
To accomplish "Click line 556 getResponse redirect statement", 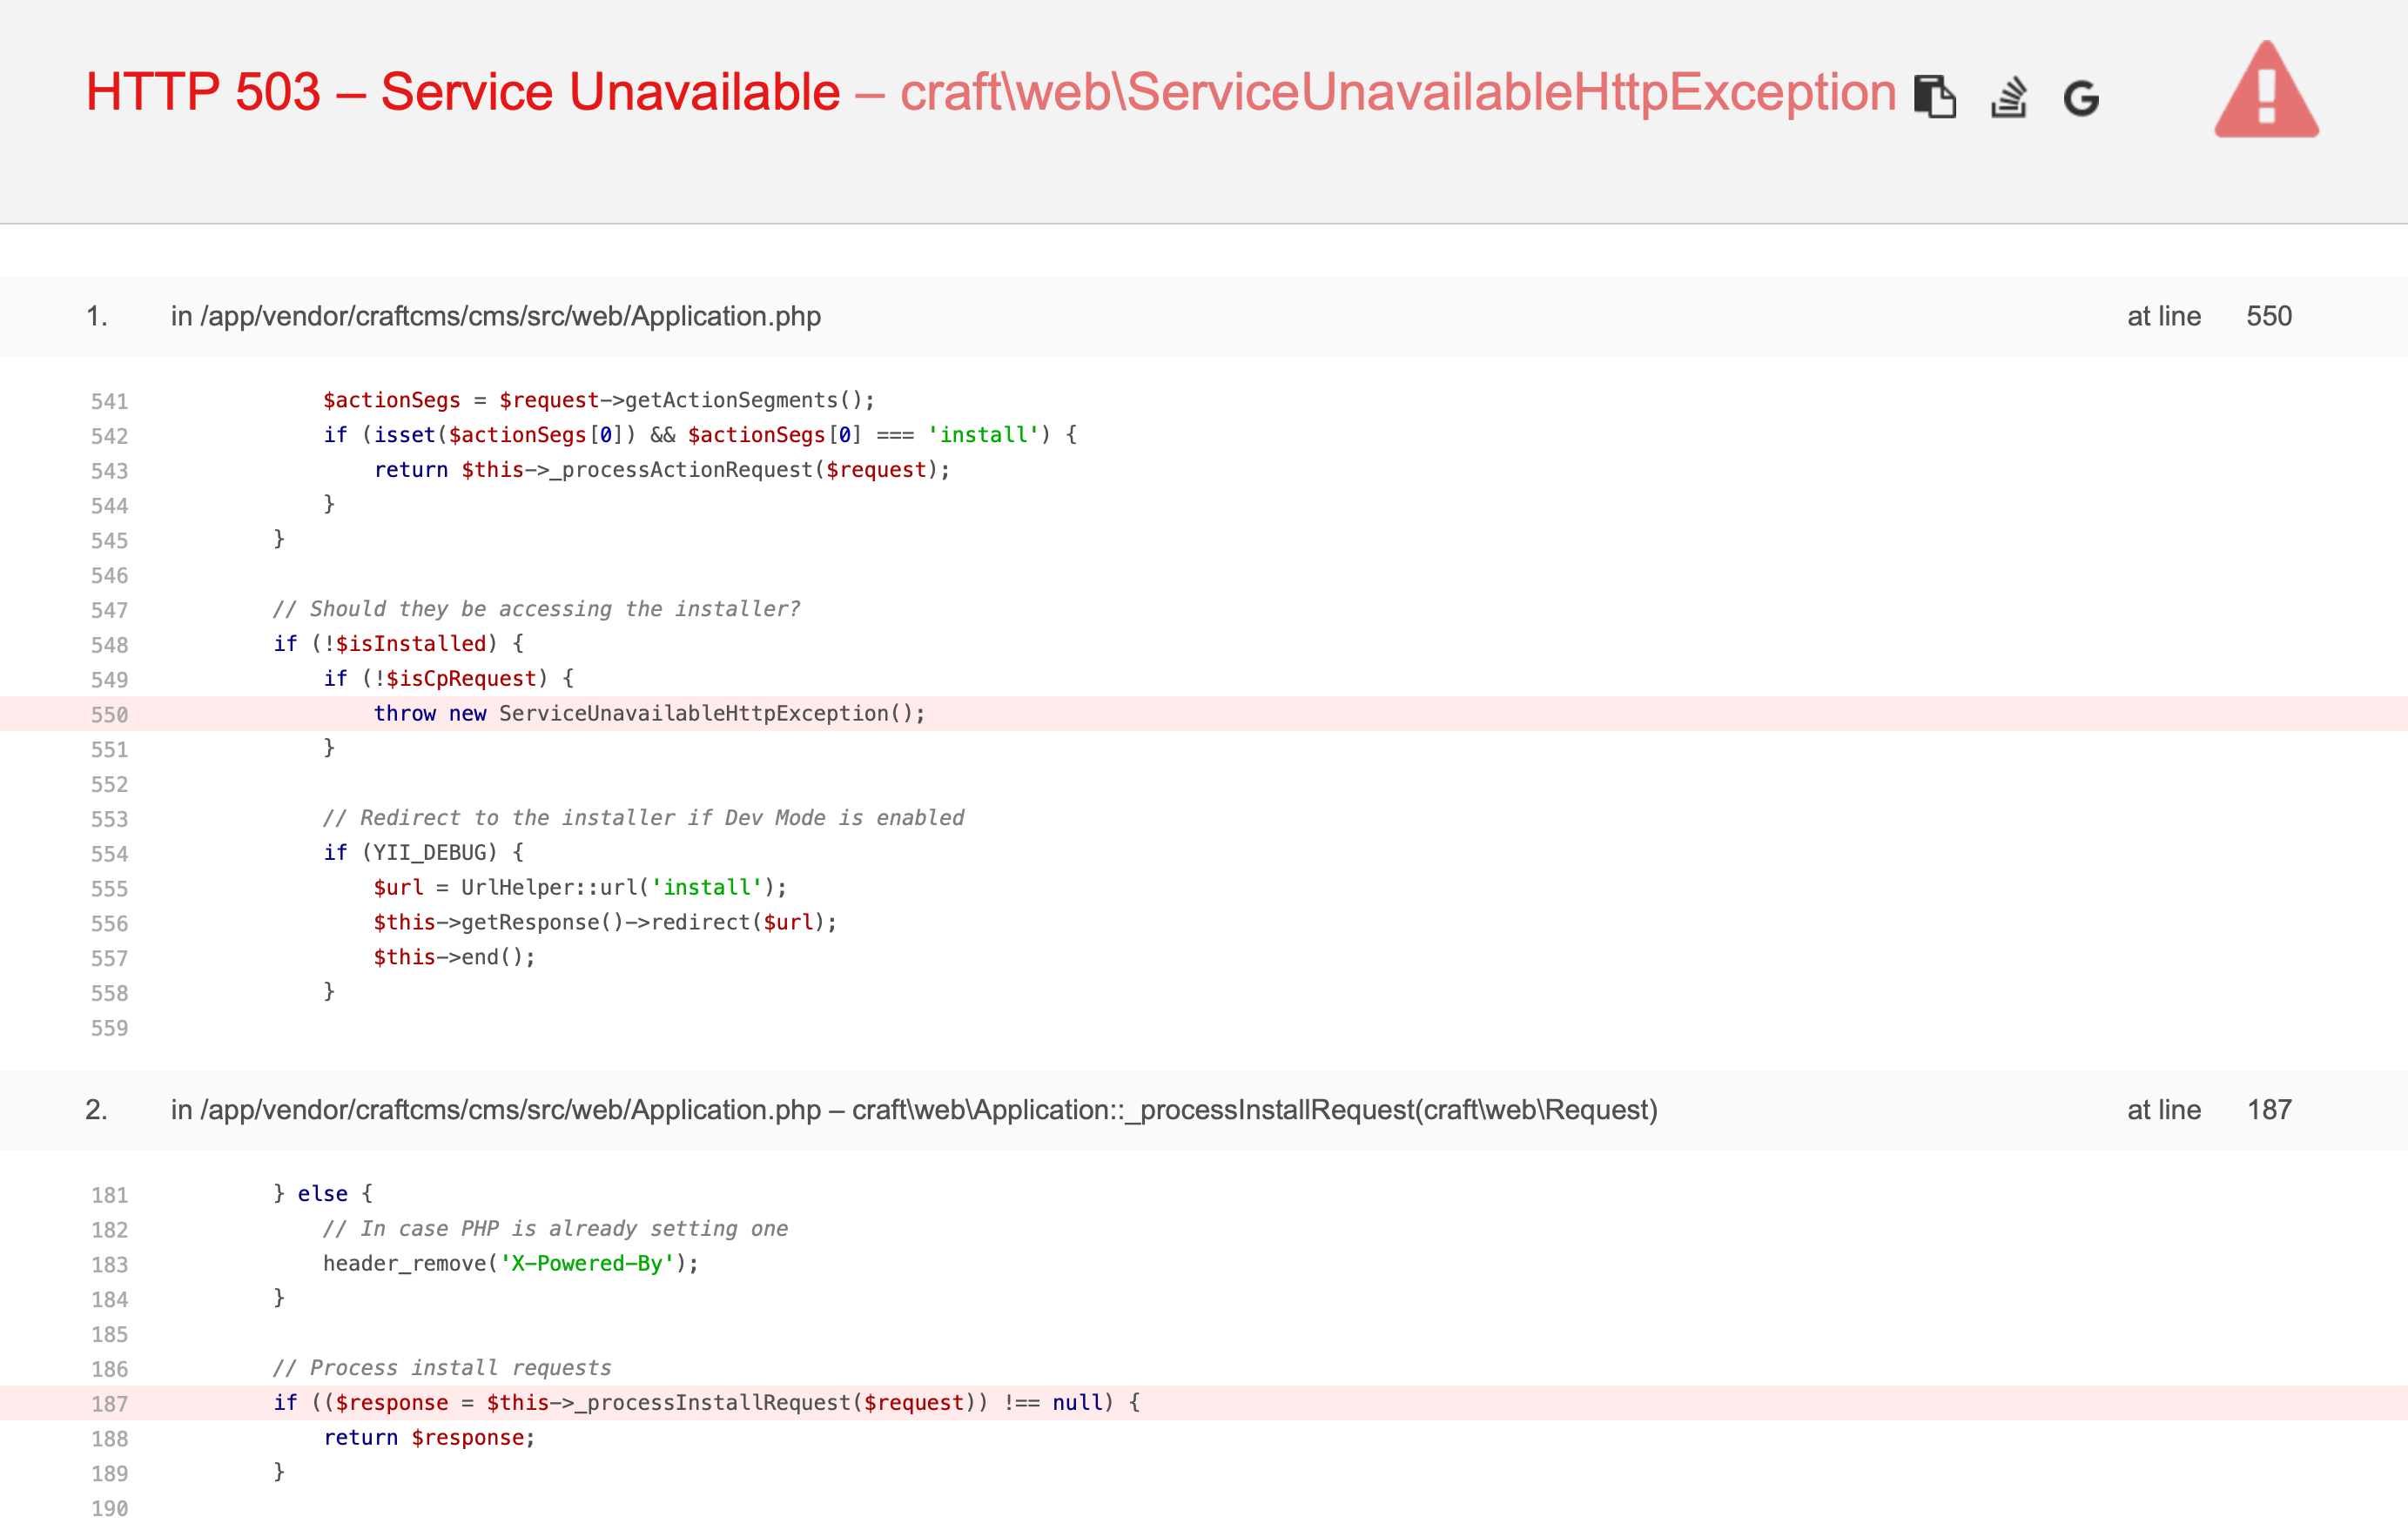I will (x=605, y=922).
